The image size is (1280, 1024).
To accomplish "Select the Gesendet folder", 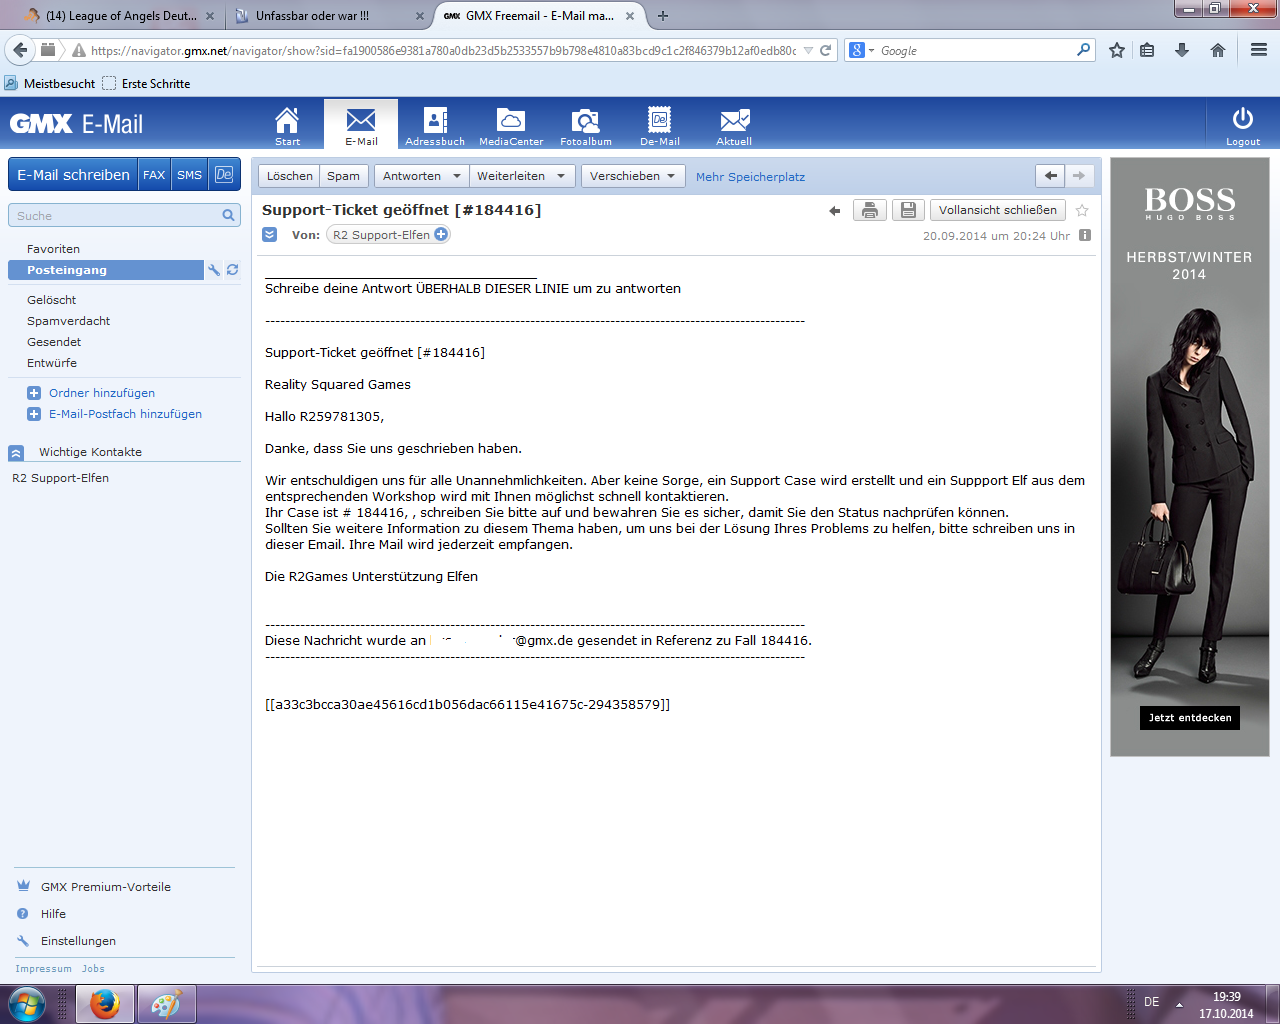I will click(x=54, y=342).
